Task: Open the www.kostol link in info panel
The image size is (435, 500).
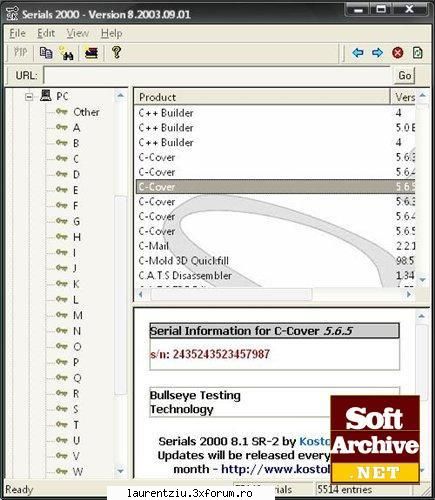Action: click(275, 469)
